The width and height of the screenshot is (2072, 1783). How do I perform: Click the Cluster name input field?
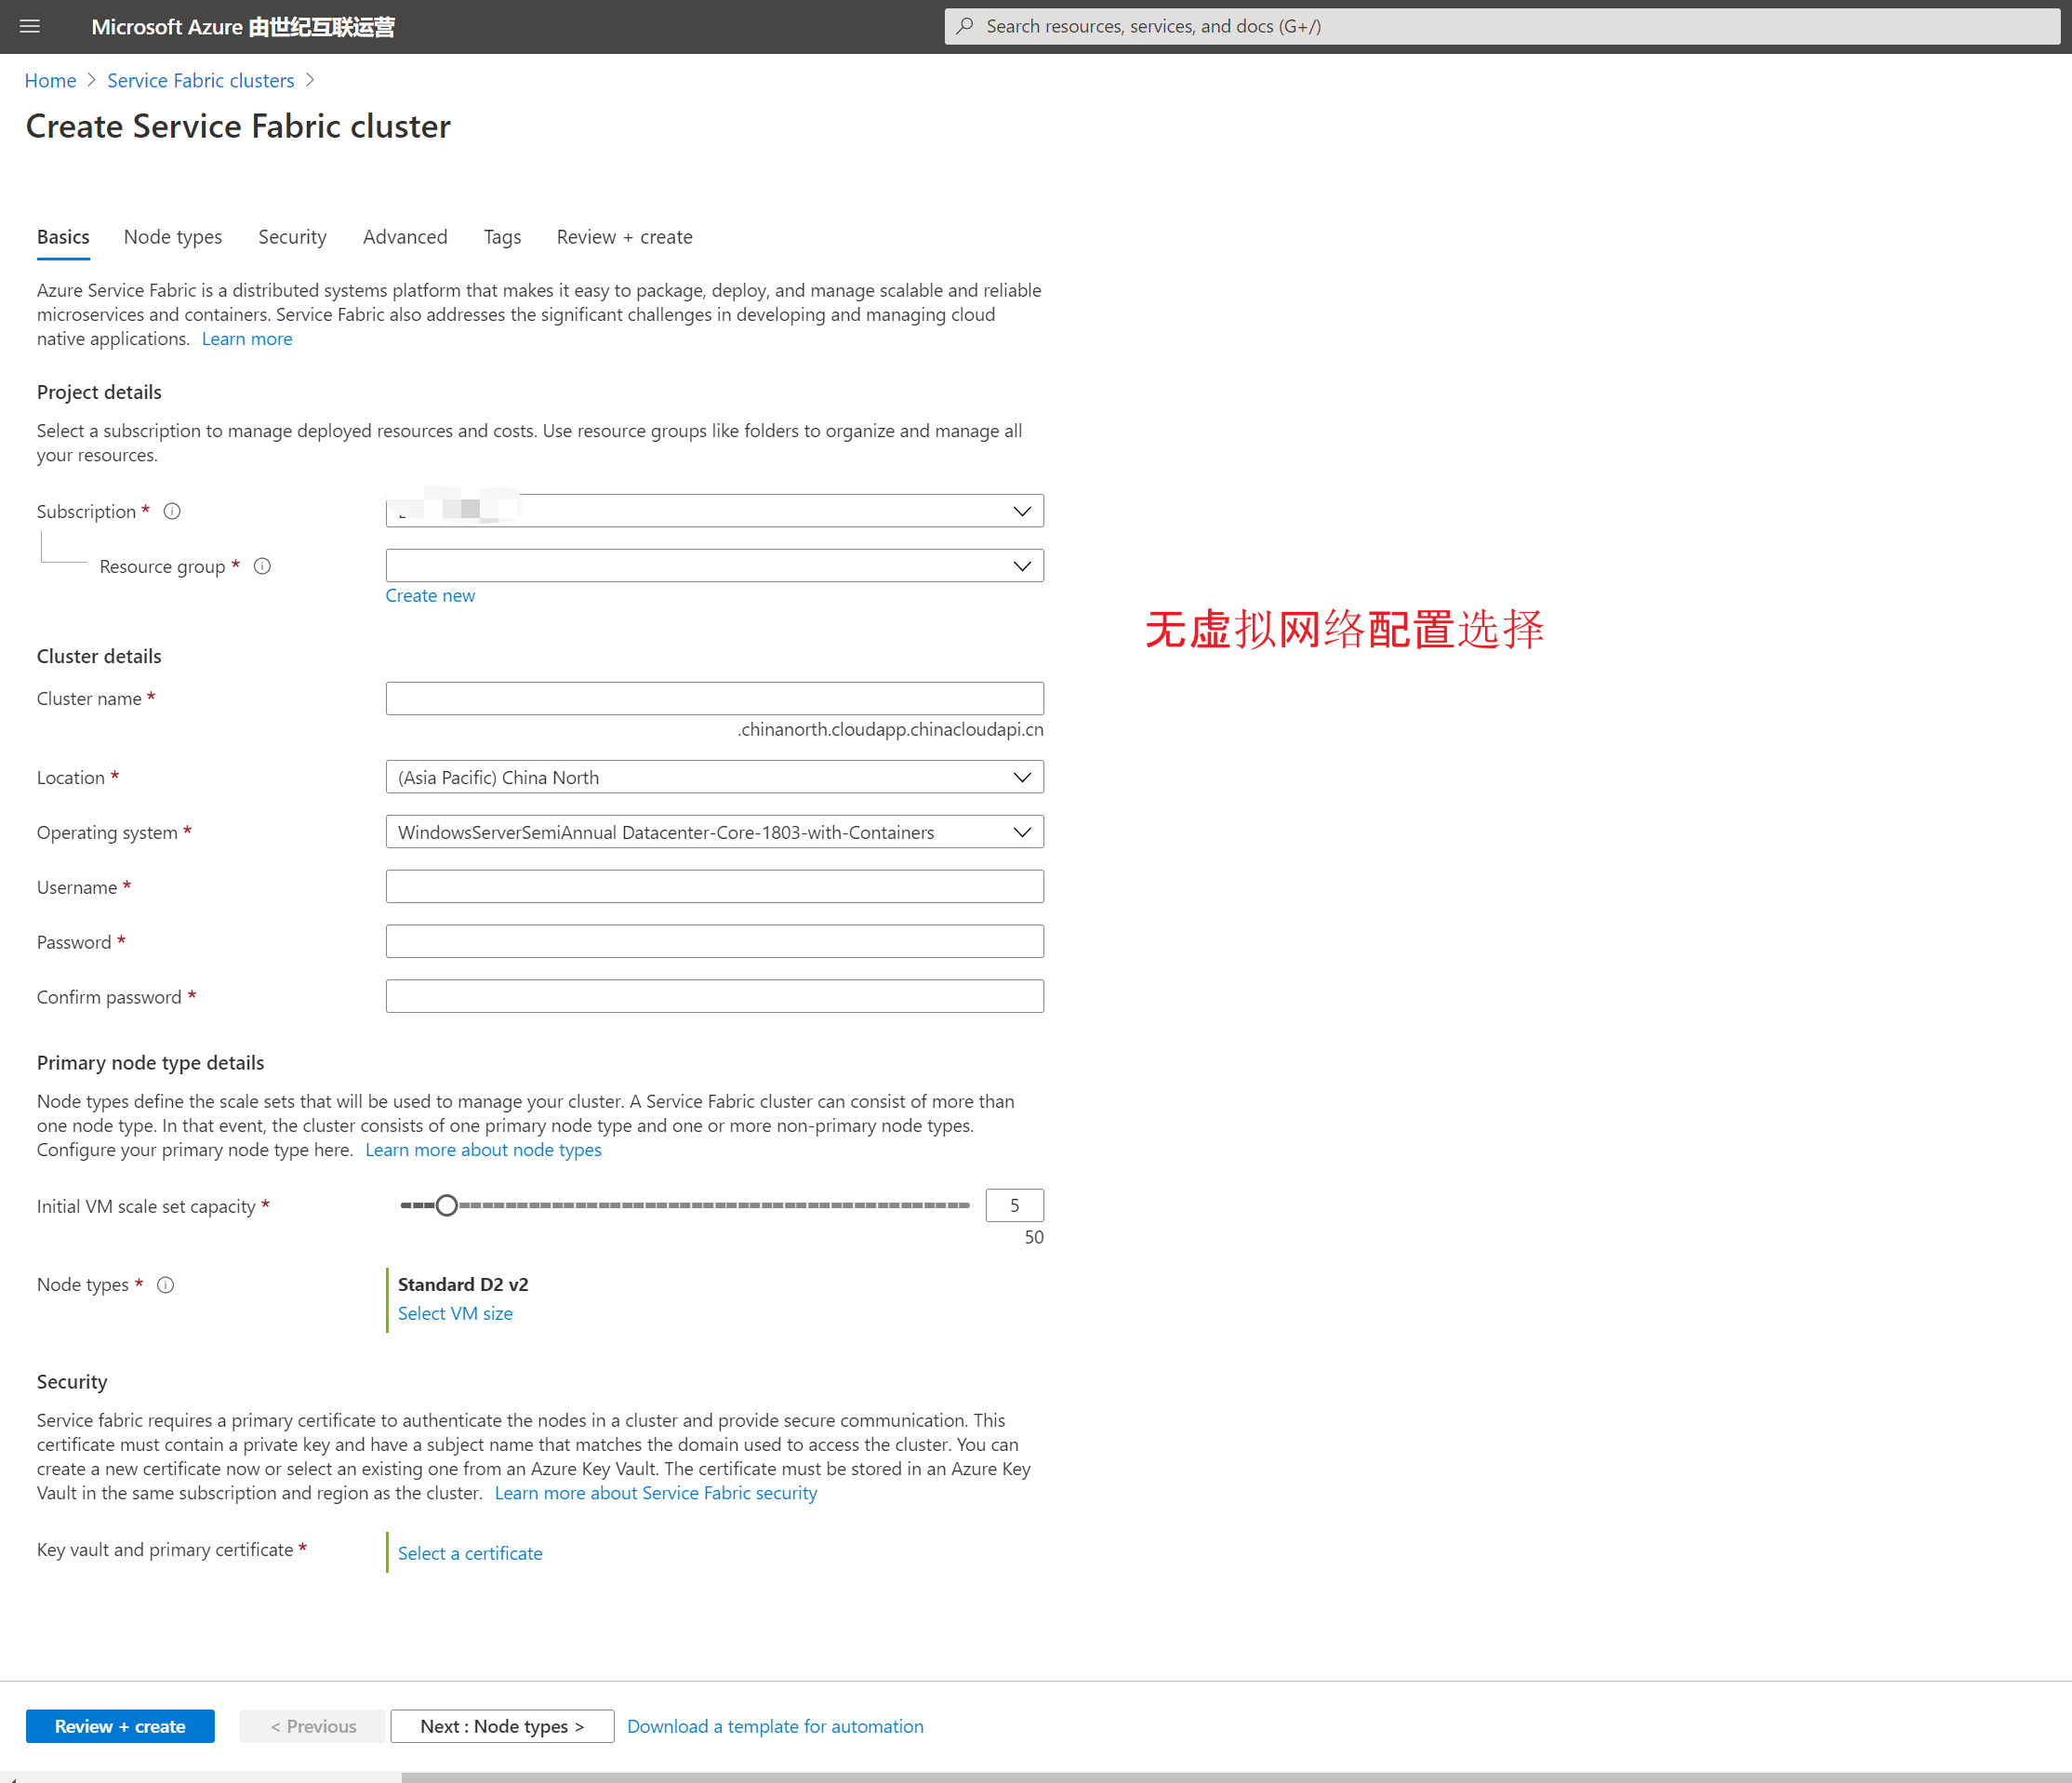[714, 698]
